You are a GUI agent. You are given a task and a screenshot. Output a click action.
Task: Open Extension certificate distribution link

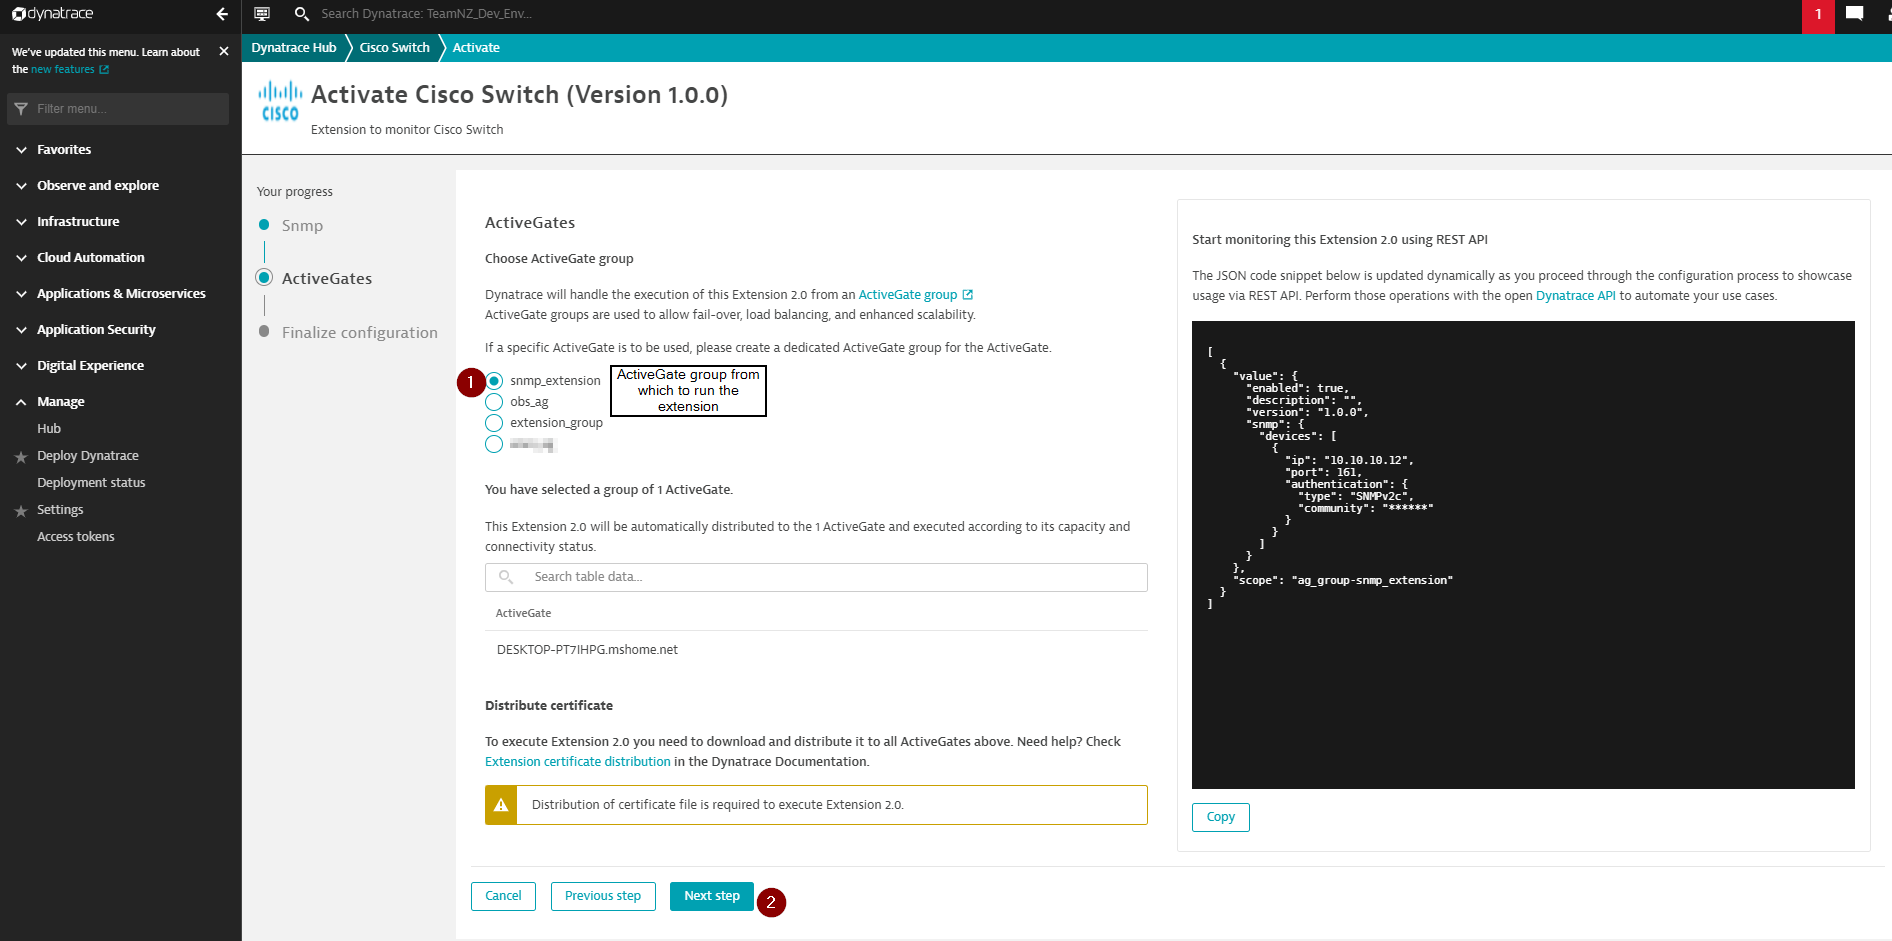578,762
